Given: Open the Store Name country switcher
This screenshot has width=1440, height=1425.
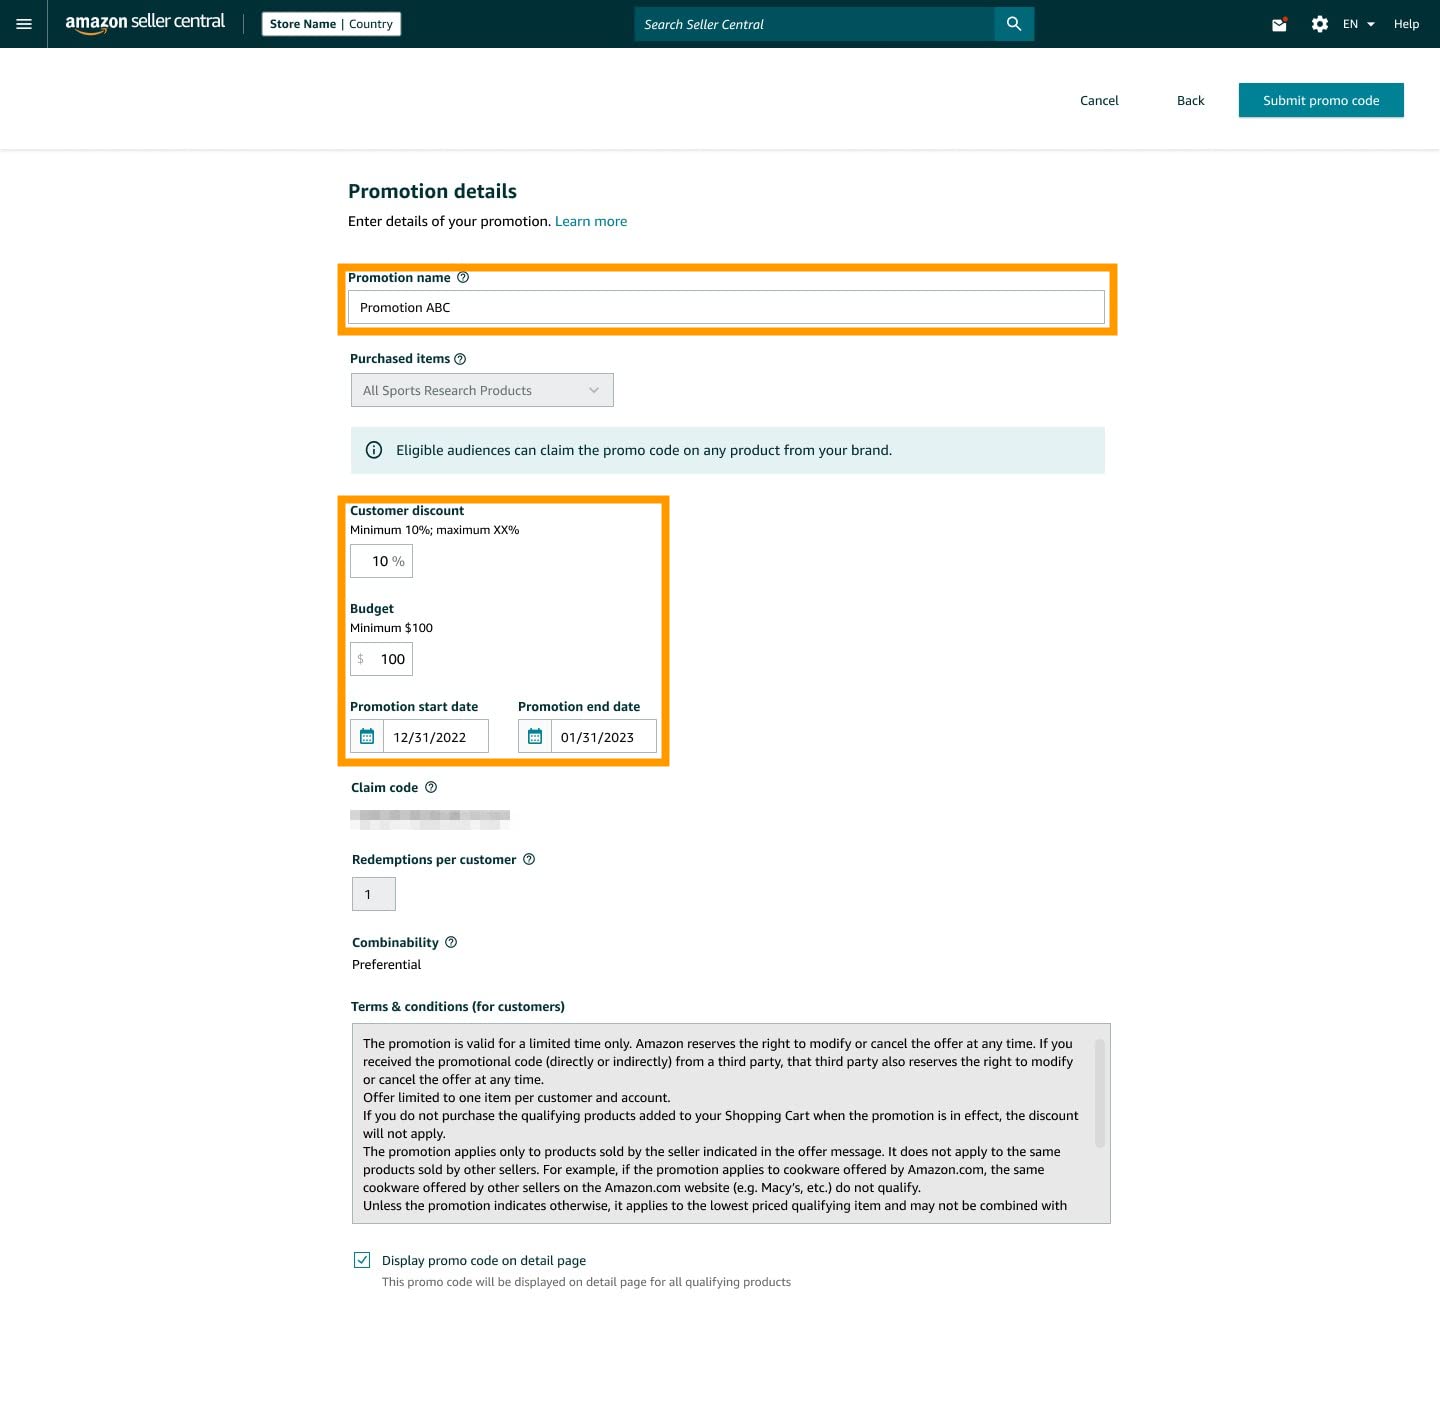Looking at the screenshot, I should pos(331,24).
